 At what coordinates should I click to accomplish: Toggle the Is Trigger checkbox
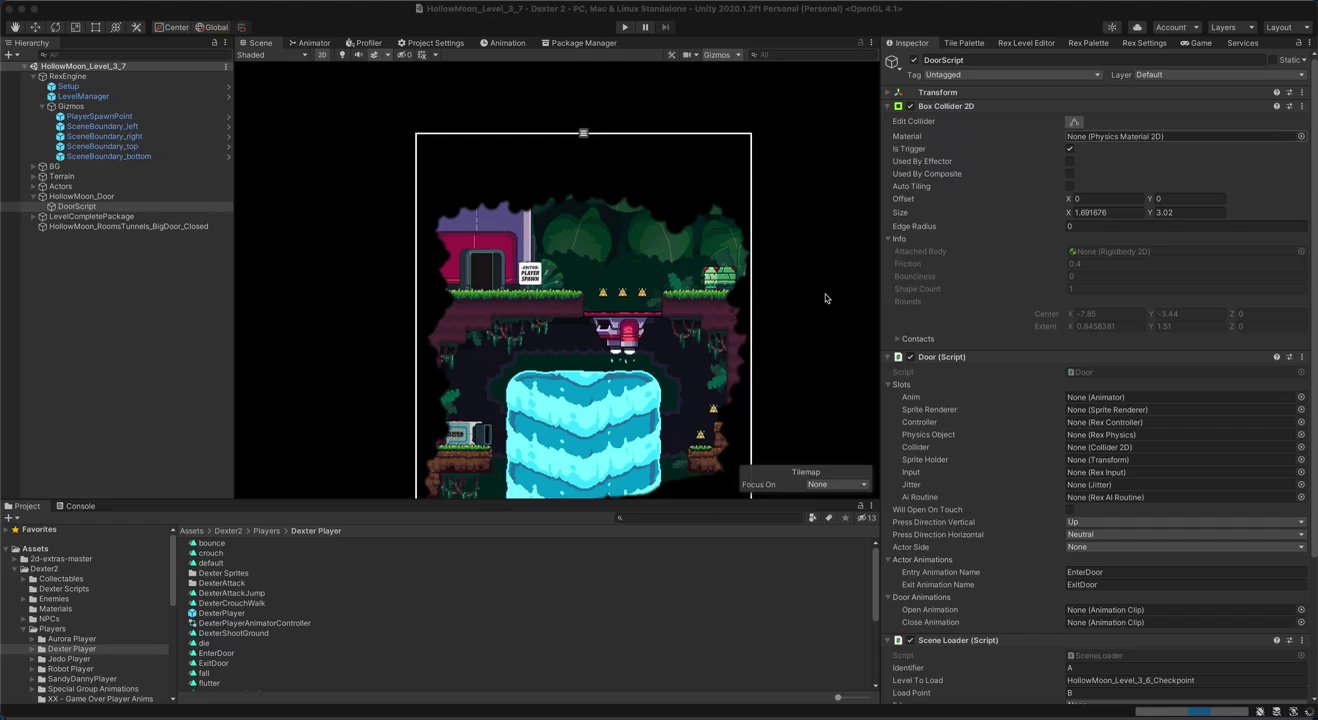point(1070,149)
